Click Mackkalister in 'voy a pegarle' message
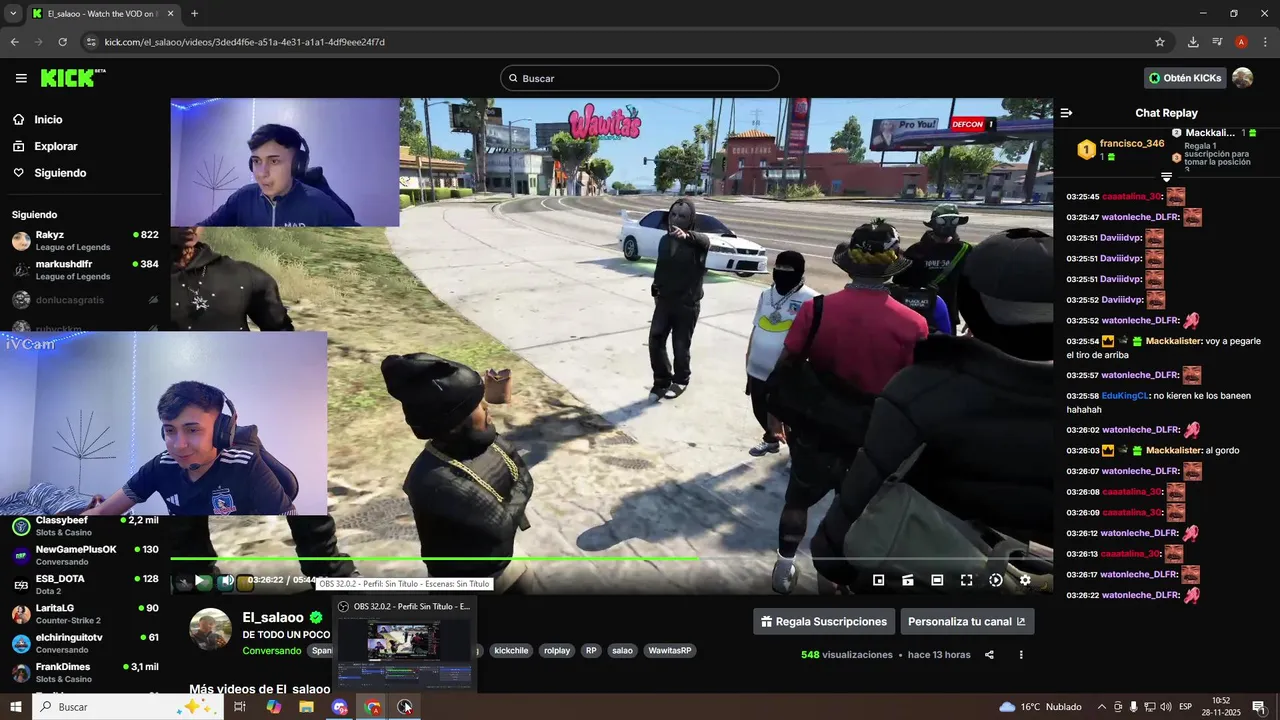Screen dimensions: 1280x720 pos(1173,341)
